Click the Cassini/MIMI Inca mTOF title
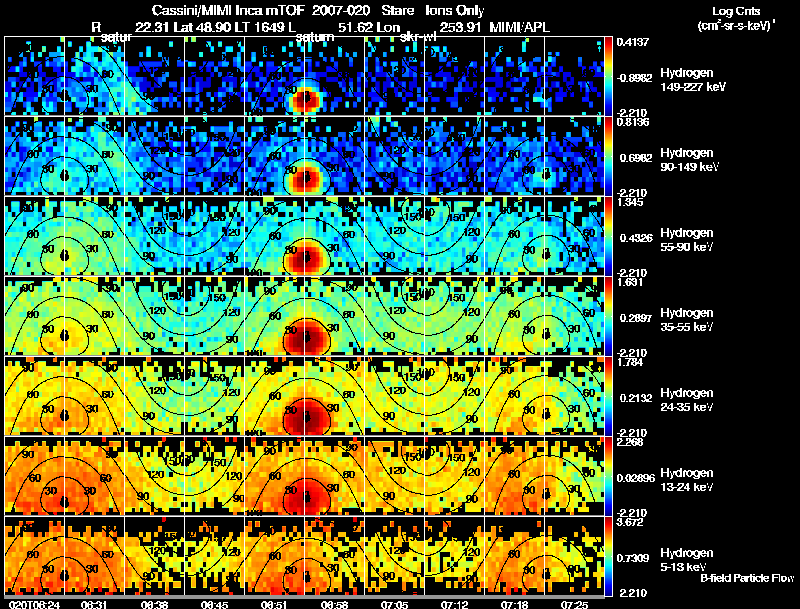Viewport: 800px width, 609px height. click(x=229, y=10)
